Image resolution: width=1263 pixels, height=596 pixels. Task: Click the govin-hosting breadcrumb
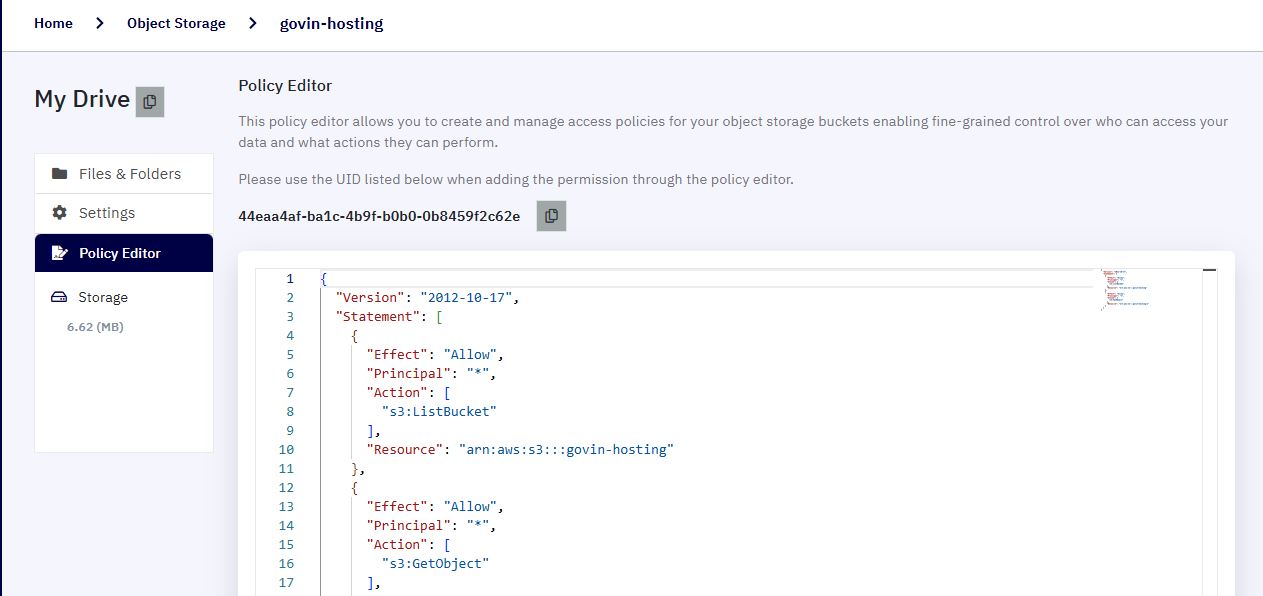(331, 23)
